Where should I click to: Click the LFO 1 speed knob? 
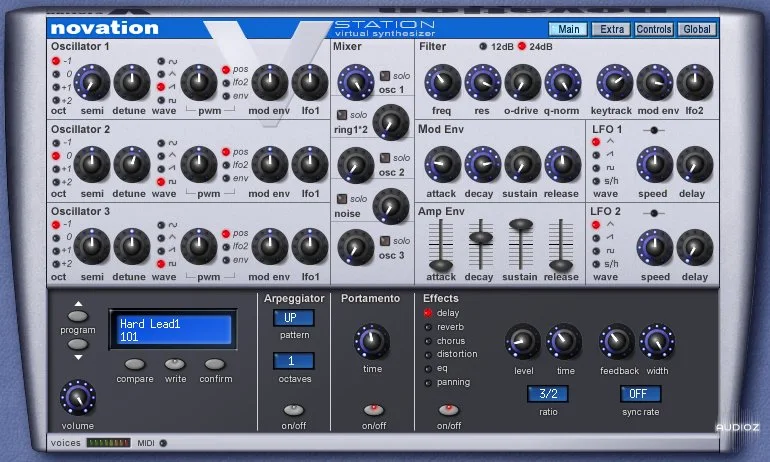655,164
